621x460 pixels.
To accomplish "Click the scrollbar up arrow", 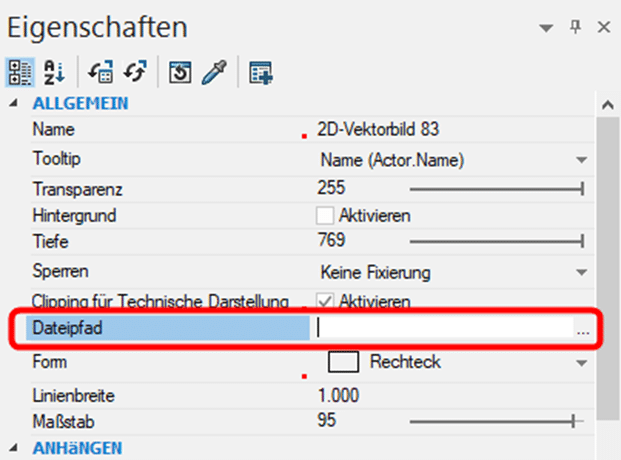I will point(608,105).
